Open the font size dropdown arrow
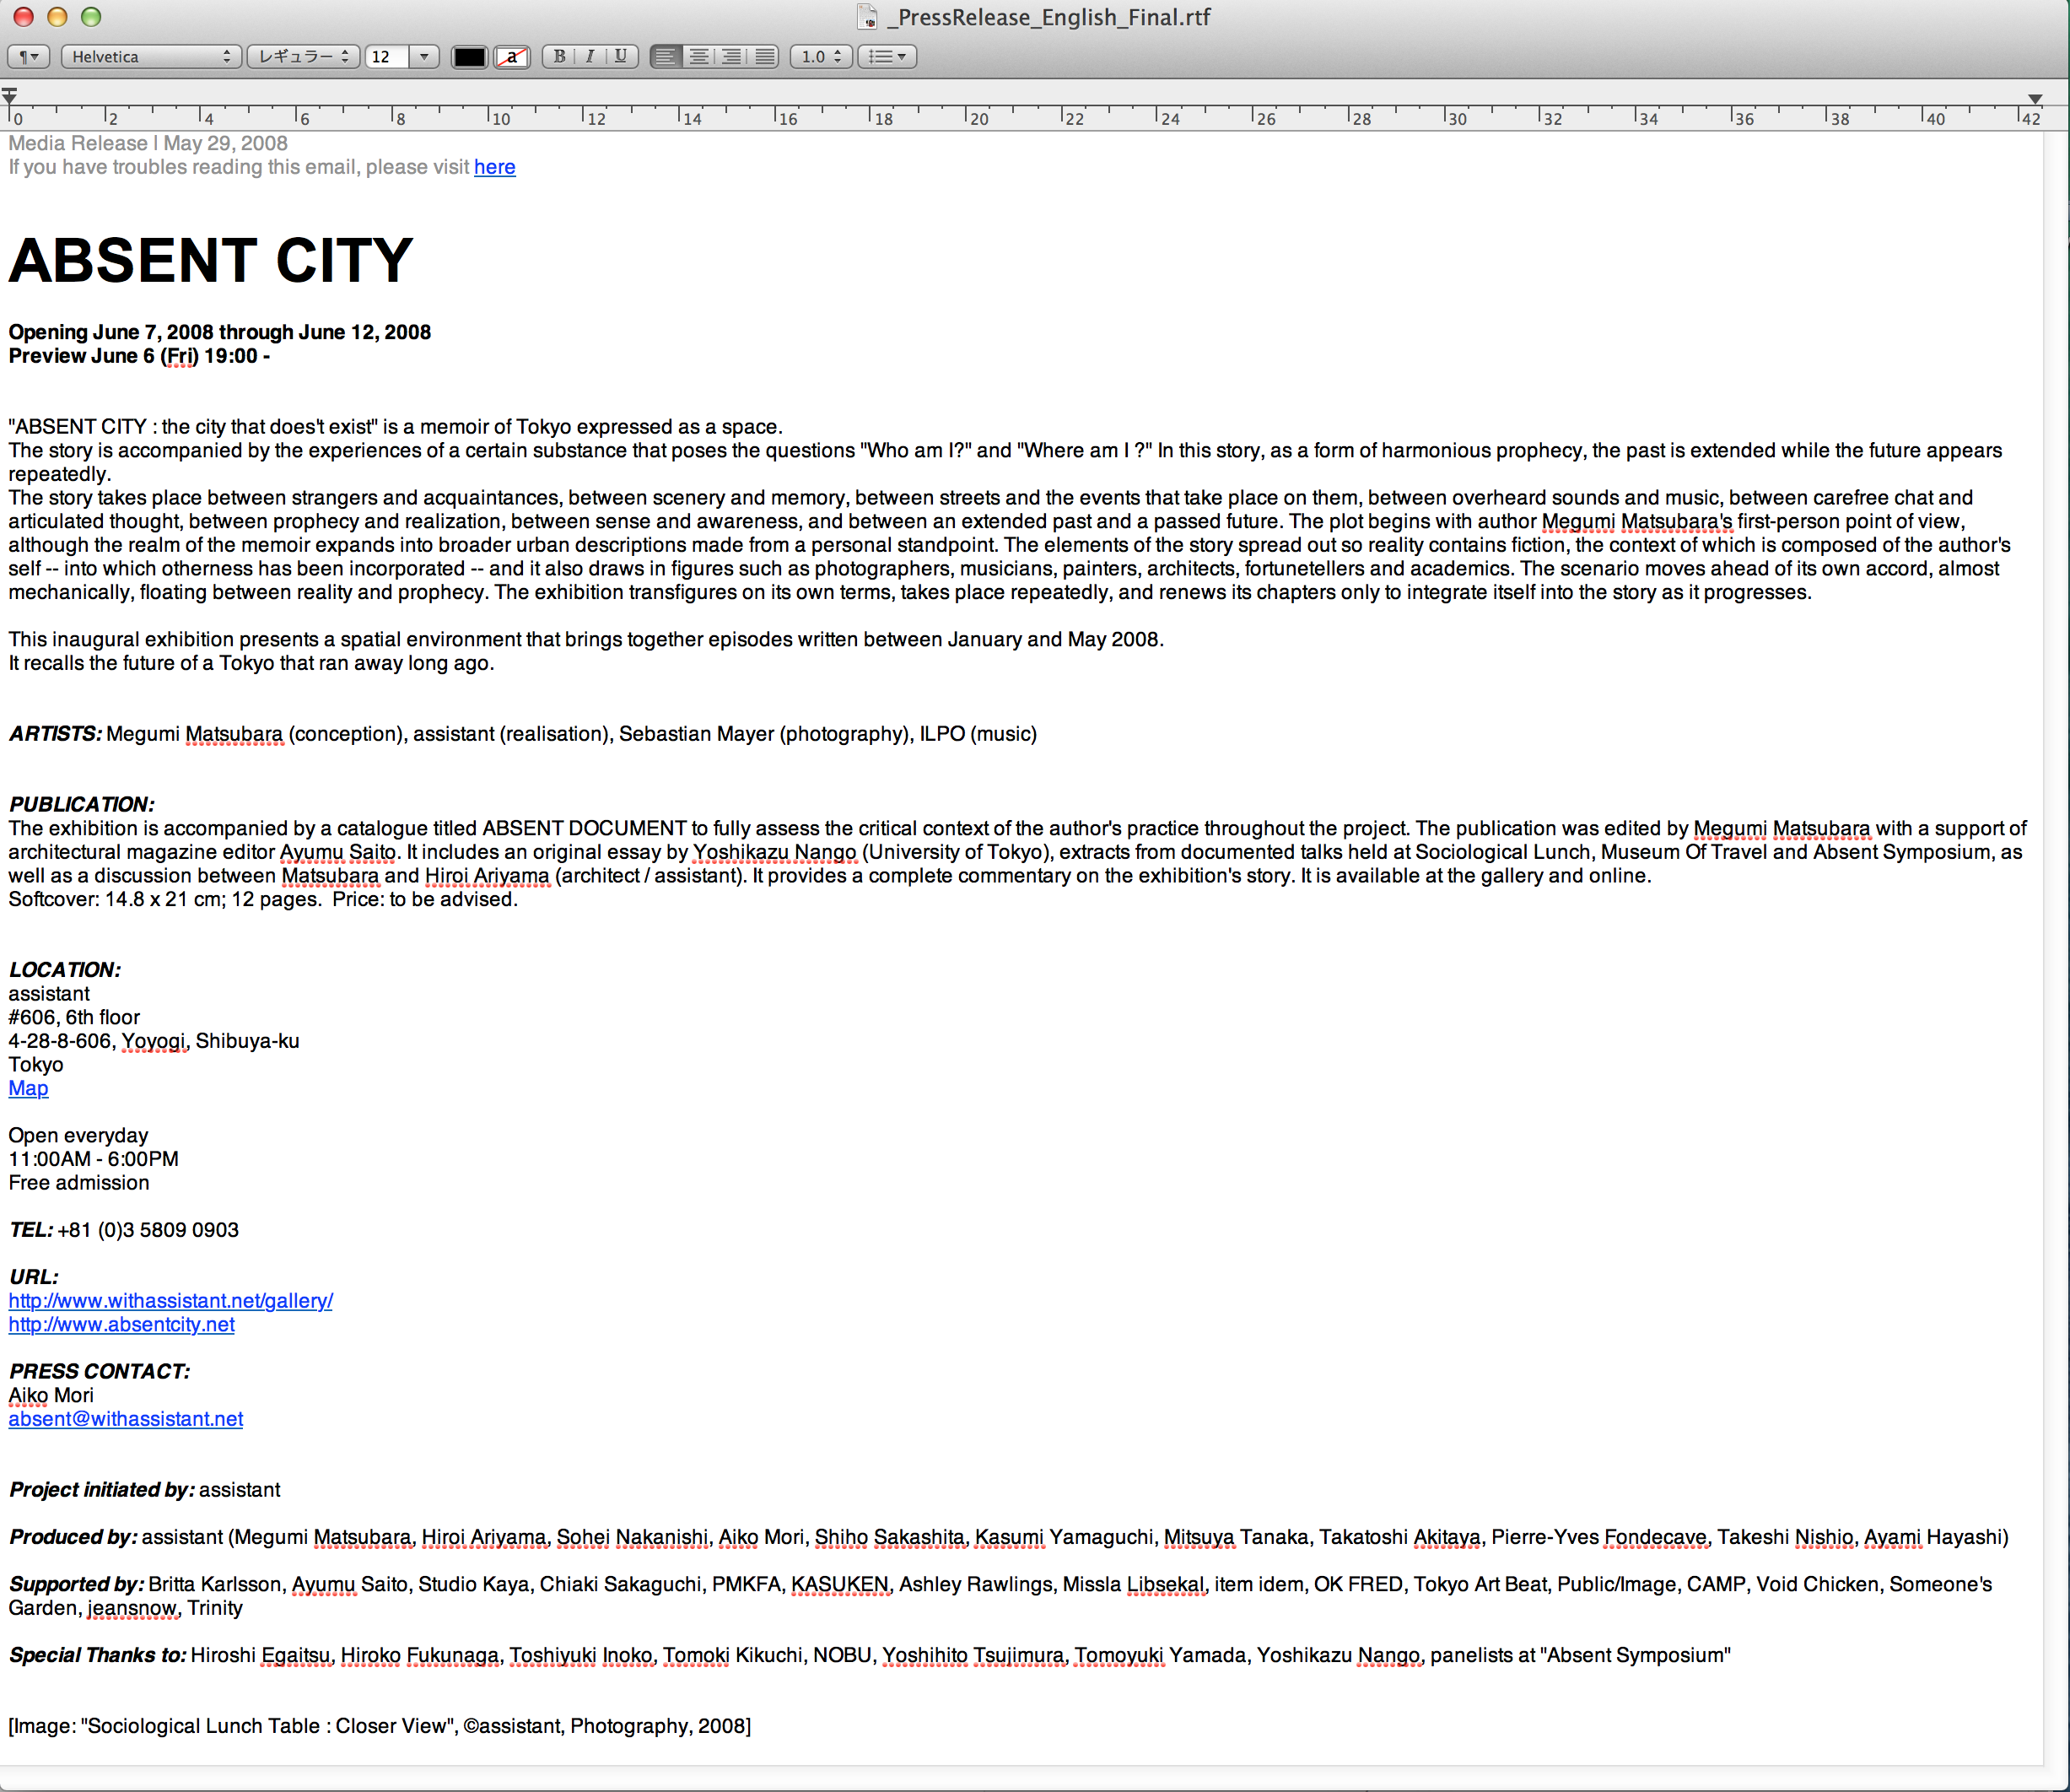The height and width of the screenshot is (1792, 2070). click(x=424, y=57)
